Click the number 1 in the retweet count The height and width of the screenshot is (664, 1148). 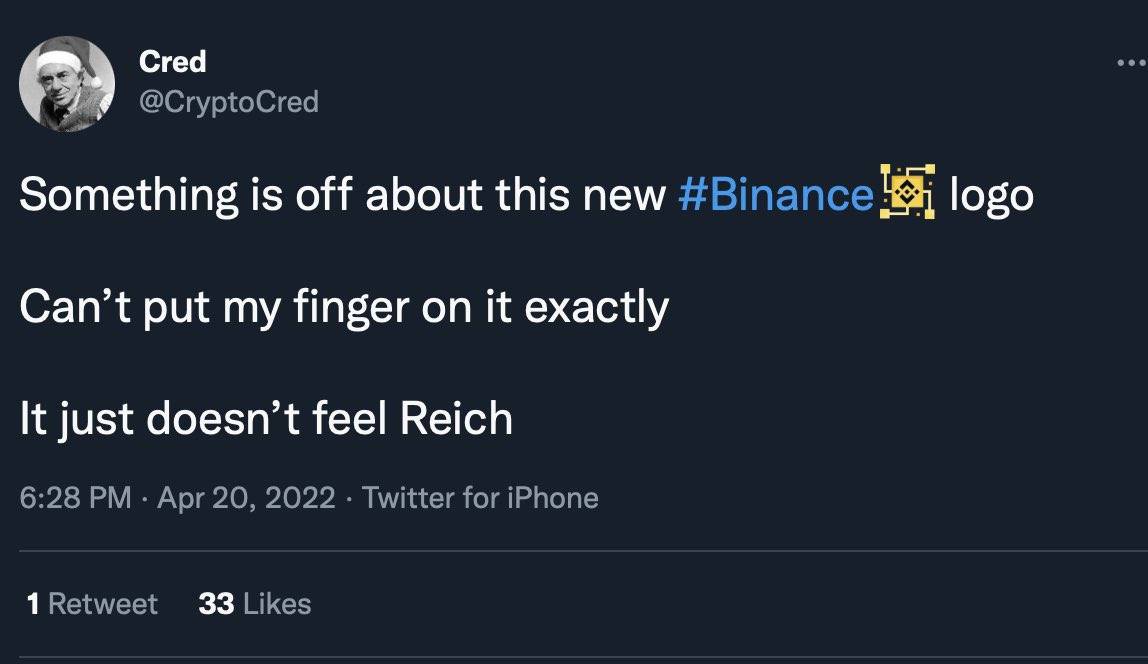(33, 604)
